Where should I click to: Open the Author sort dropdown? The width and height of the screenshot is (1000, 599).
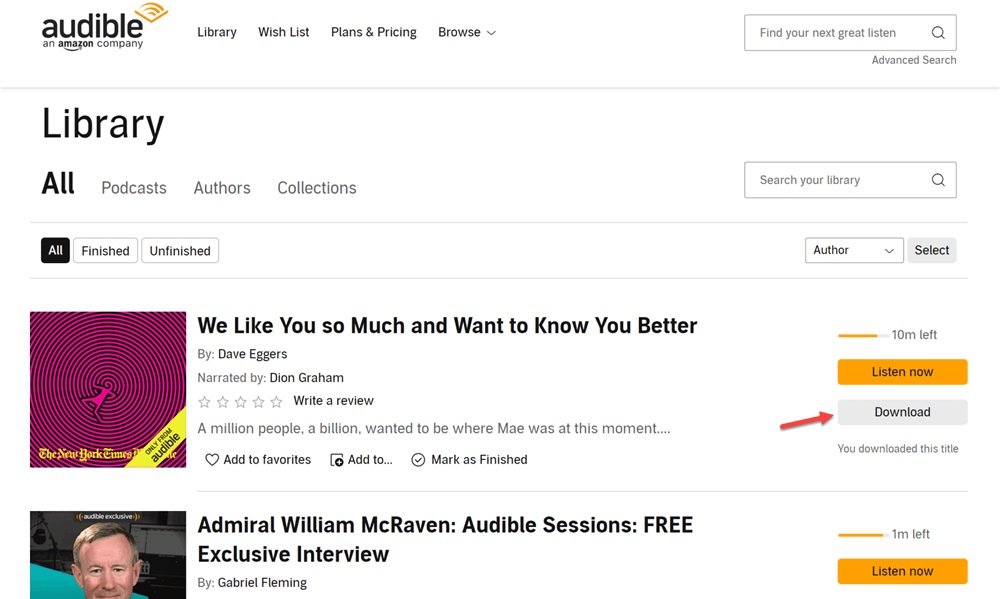(853, 250)
